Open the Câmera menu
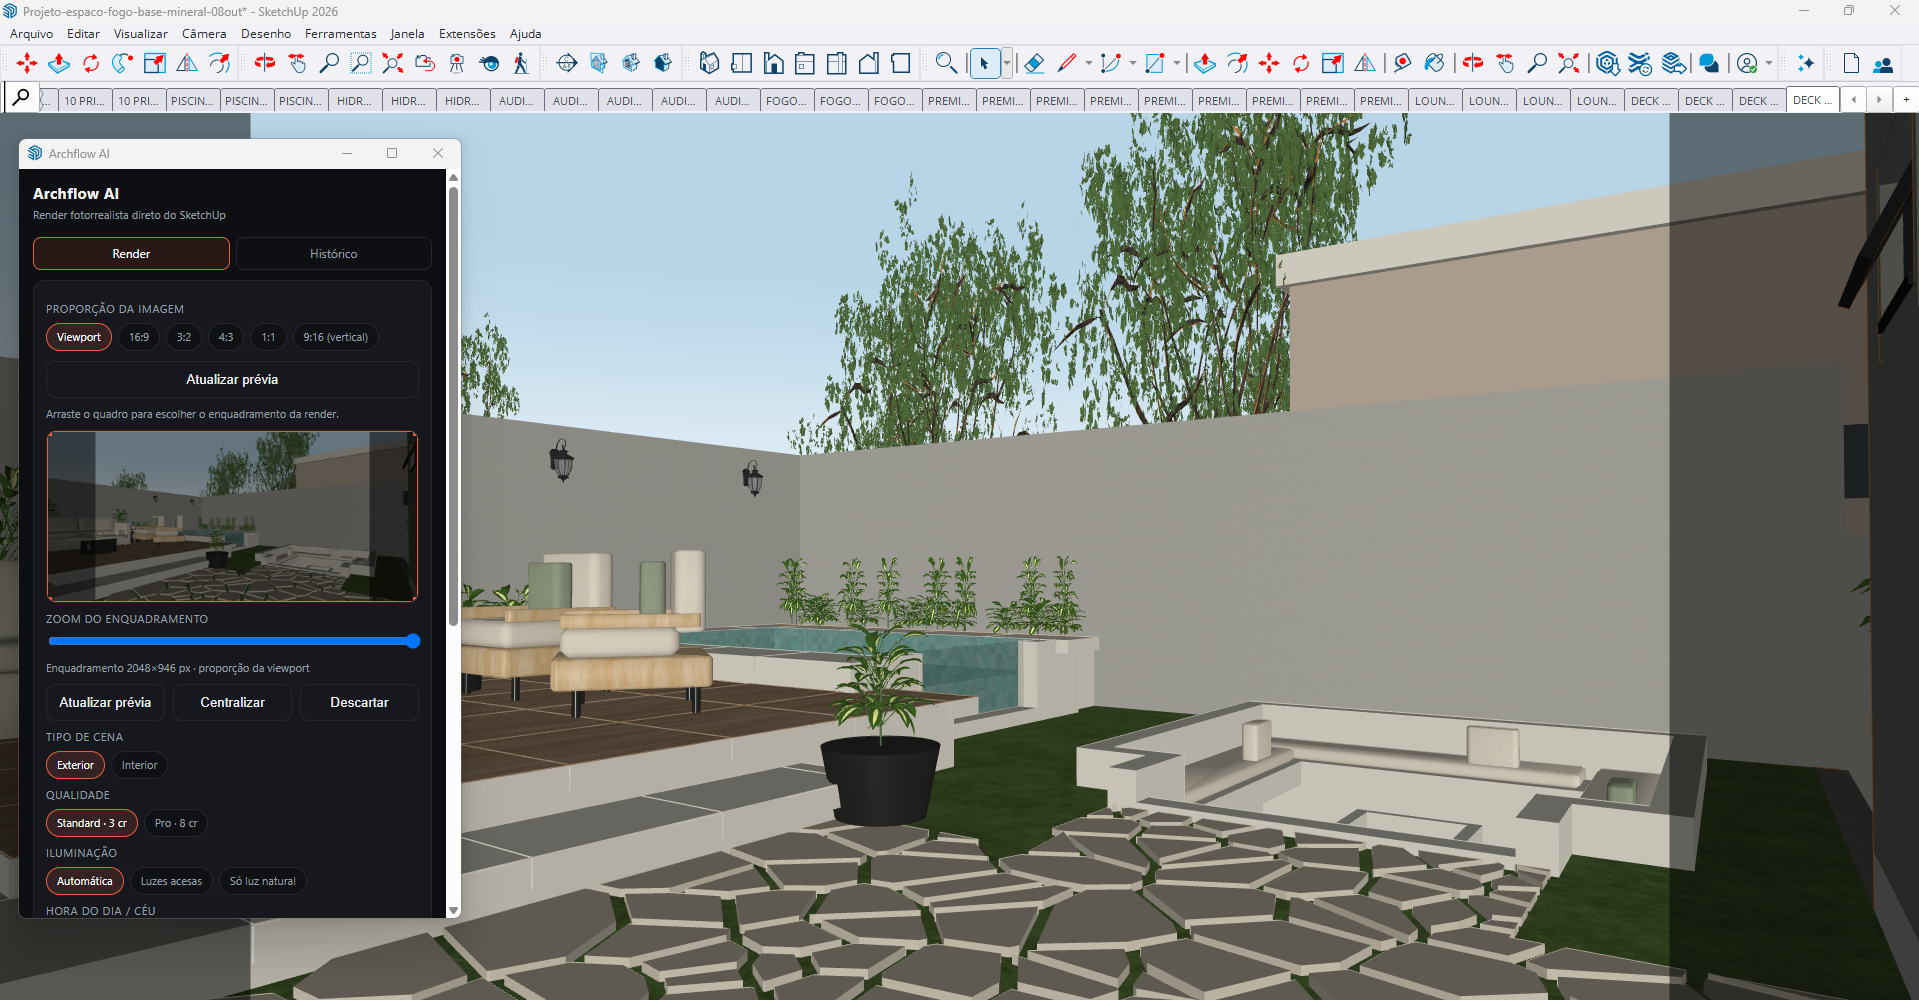This screenshot has height=1000, width=1919. [x=204, y=34]
